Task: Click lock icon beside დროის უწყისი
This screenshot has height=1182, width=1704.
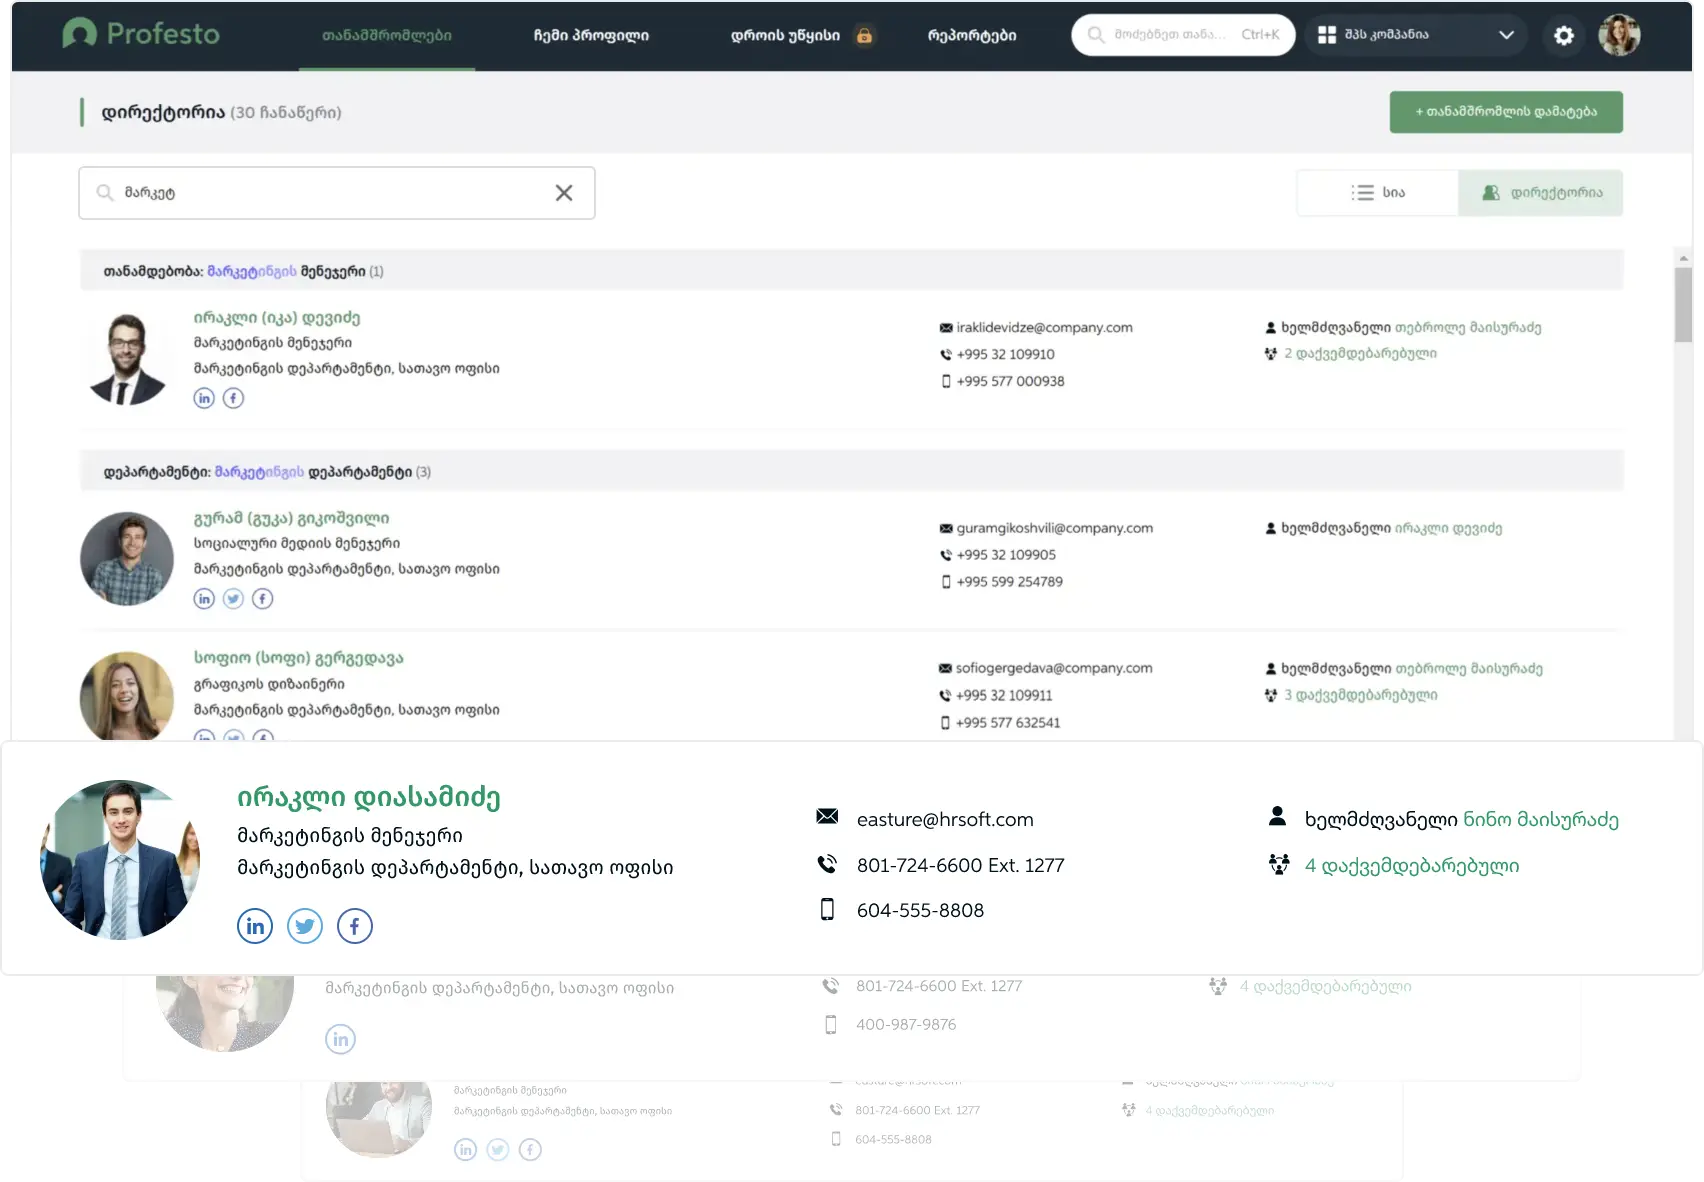Action: pos(864,36)
